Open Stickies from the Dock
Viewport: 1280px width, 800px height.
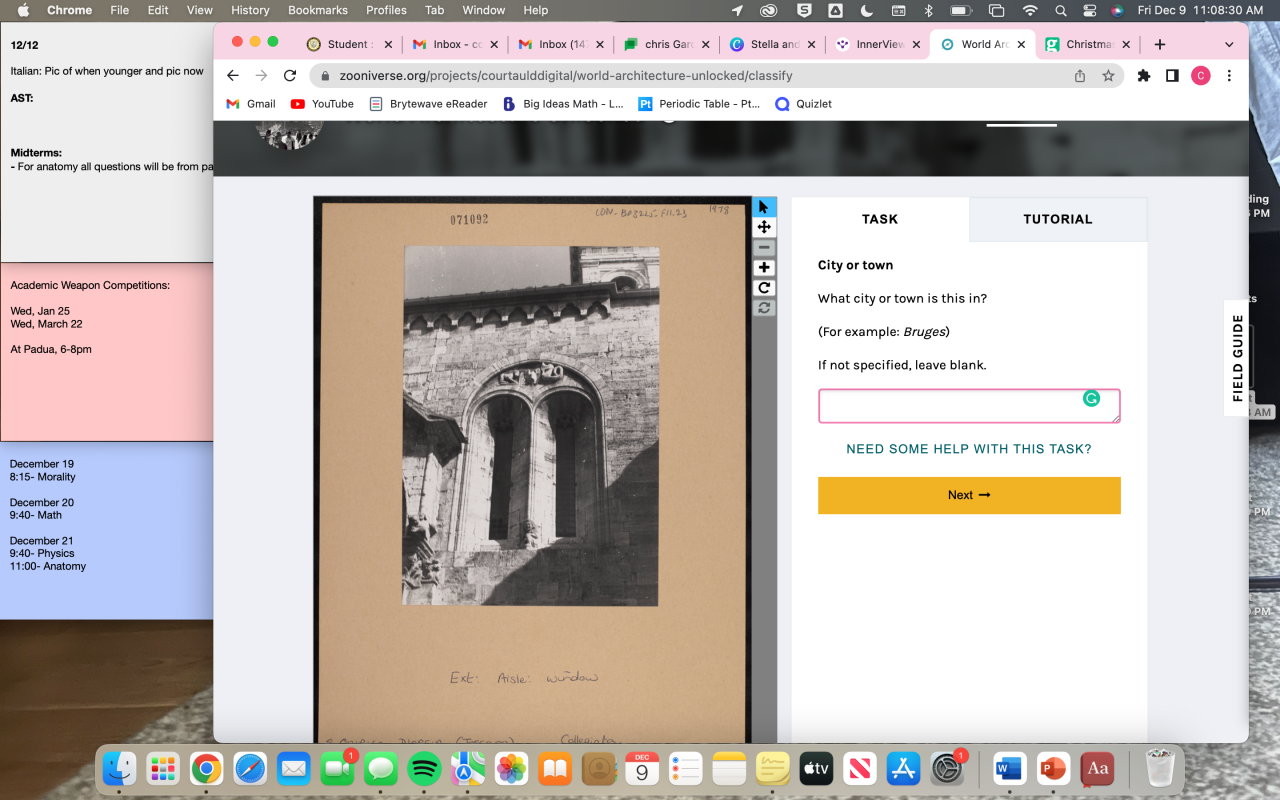[x=774, y=768]
